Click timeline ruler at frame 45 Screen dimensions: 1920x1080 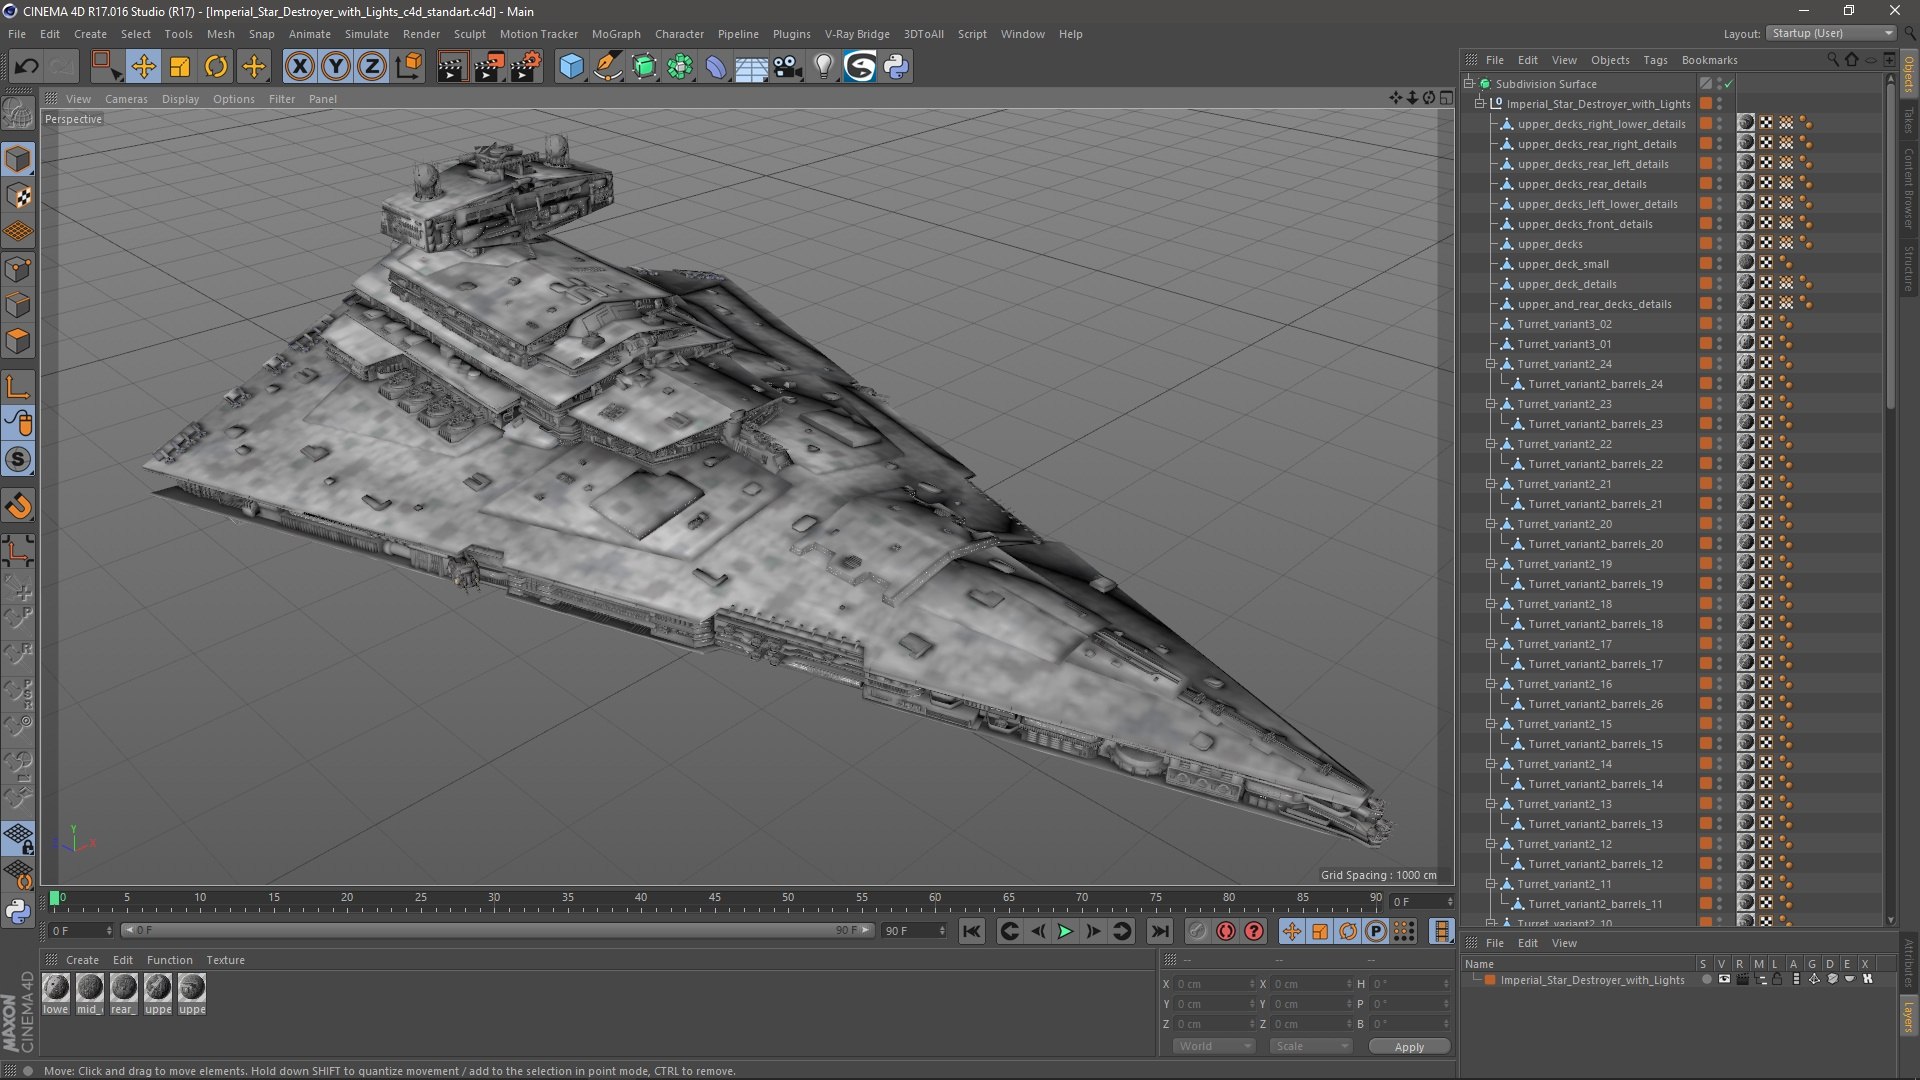coord(714,898)
